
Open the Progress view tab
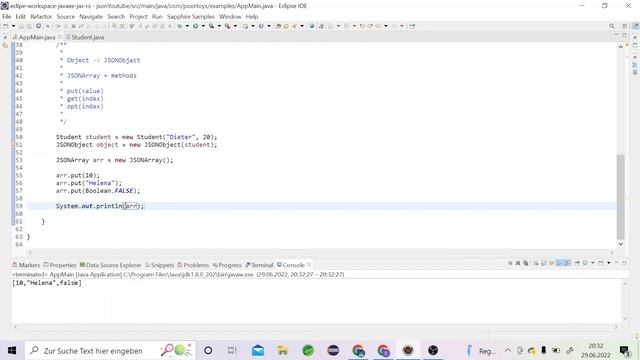coord(227,265)
